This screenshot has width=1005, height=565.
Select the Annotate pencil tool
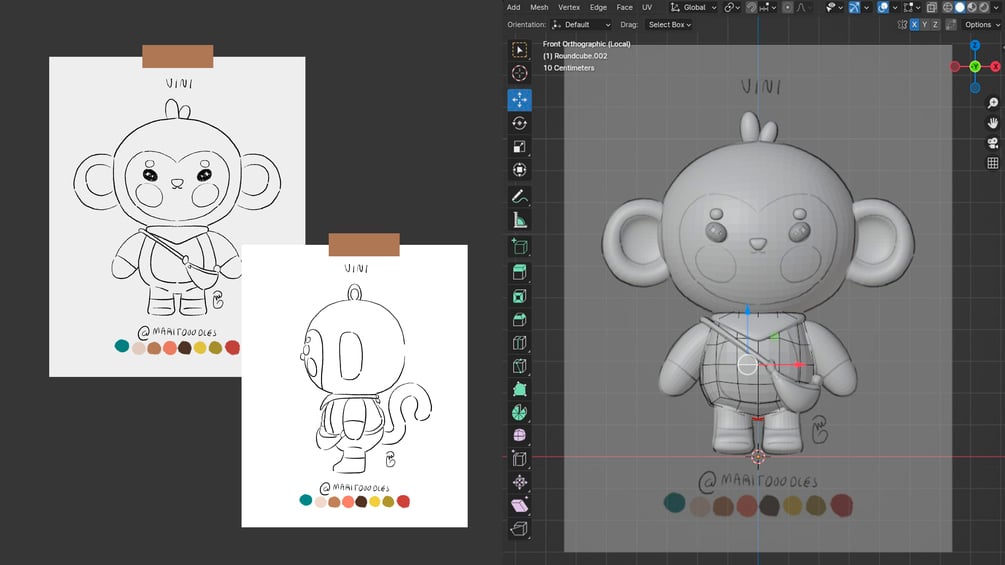[519, 196]
